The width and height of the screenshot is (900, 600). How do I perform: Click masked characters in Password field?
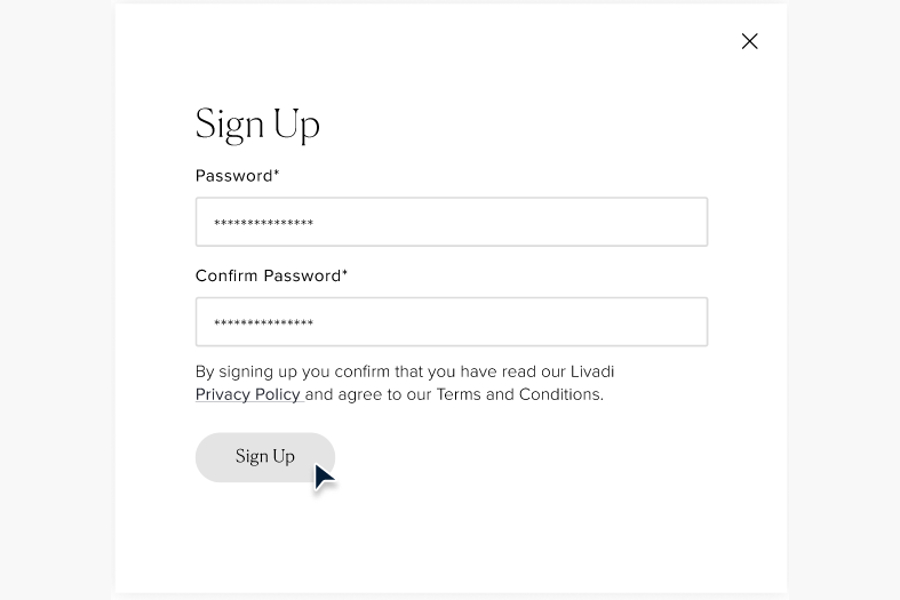263,223
